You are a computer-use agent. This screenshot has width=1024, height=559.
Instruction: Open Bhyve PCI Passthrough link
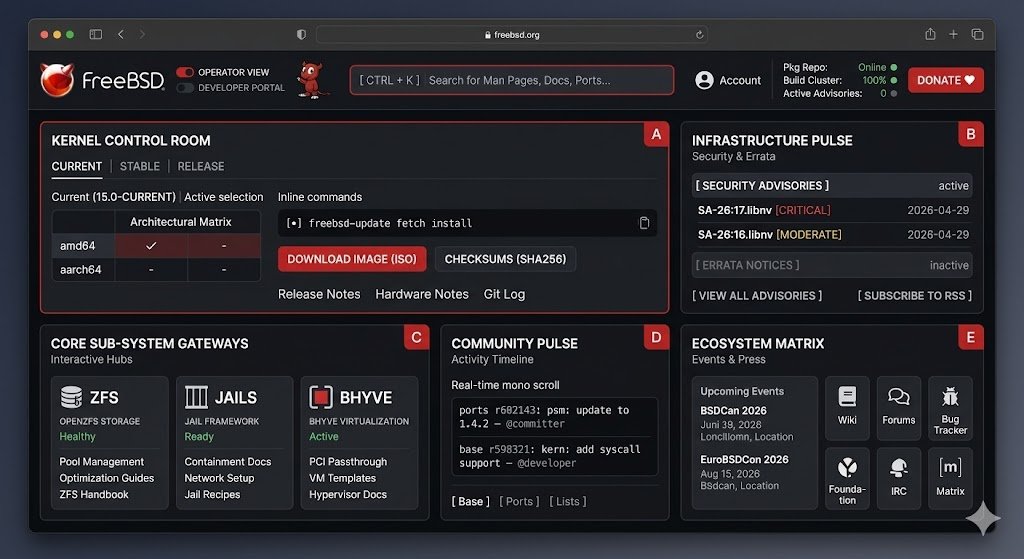click(348, 462)
